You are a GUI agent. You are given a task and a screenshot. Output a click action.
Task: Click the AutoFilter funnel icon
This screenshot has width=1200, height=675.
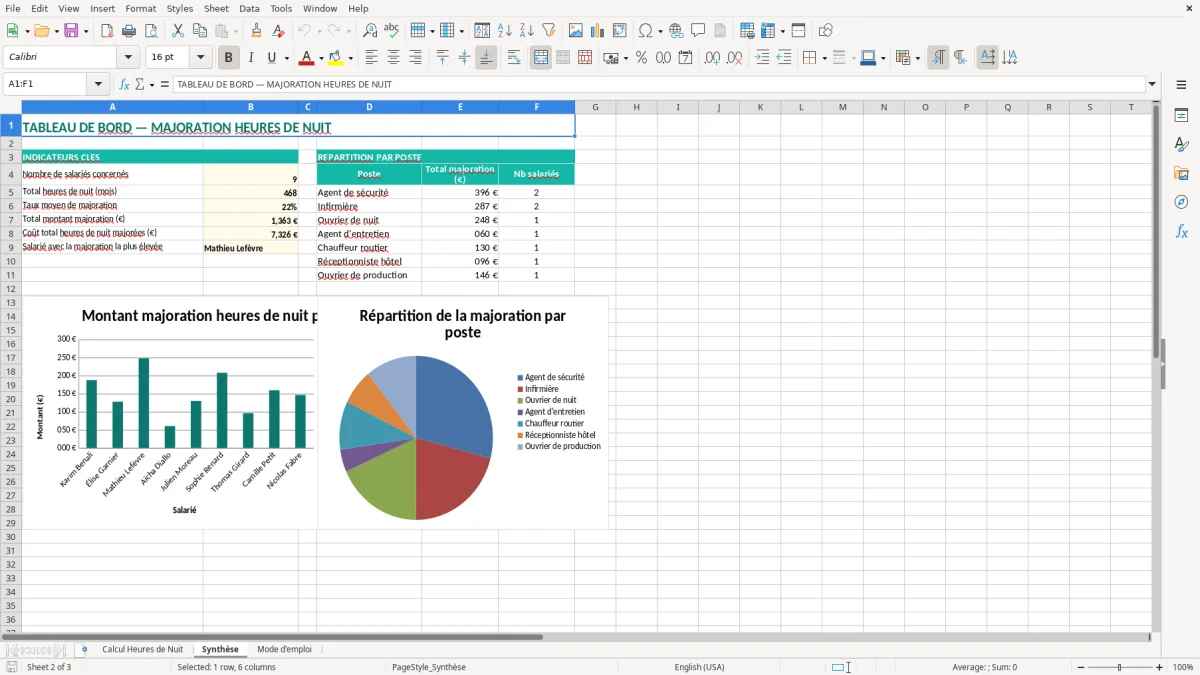tap(549, 31)
